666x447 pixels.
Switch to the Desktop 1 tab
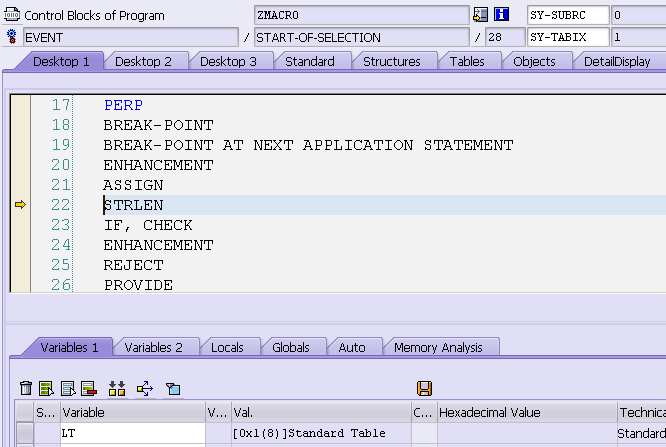click(x=61, y=62)
